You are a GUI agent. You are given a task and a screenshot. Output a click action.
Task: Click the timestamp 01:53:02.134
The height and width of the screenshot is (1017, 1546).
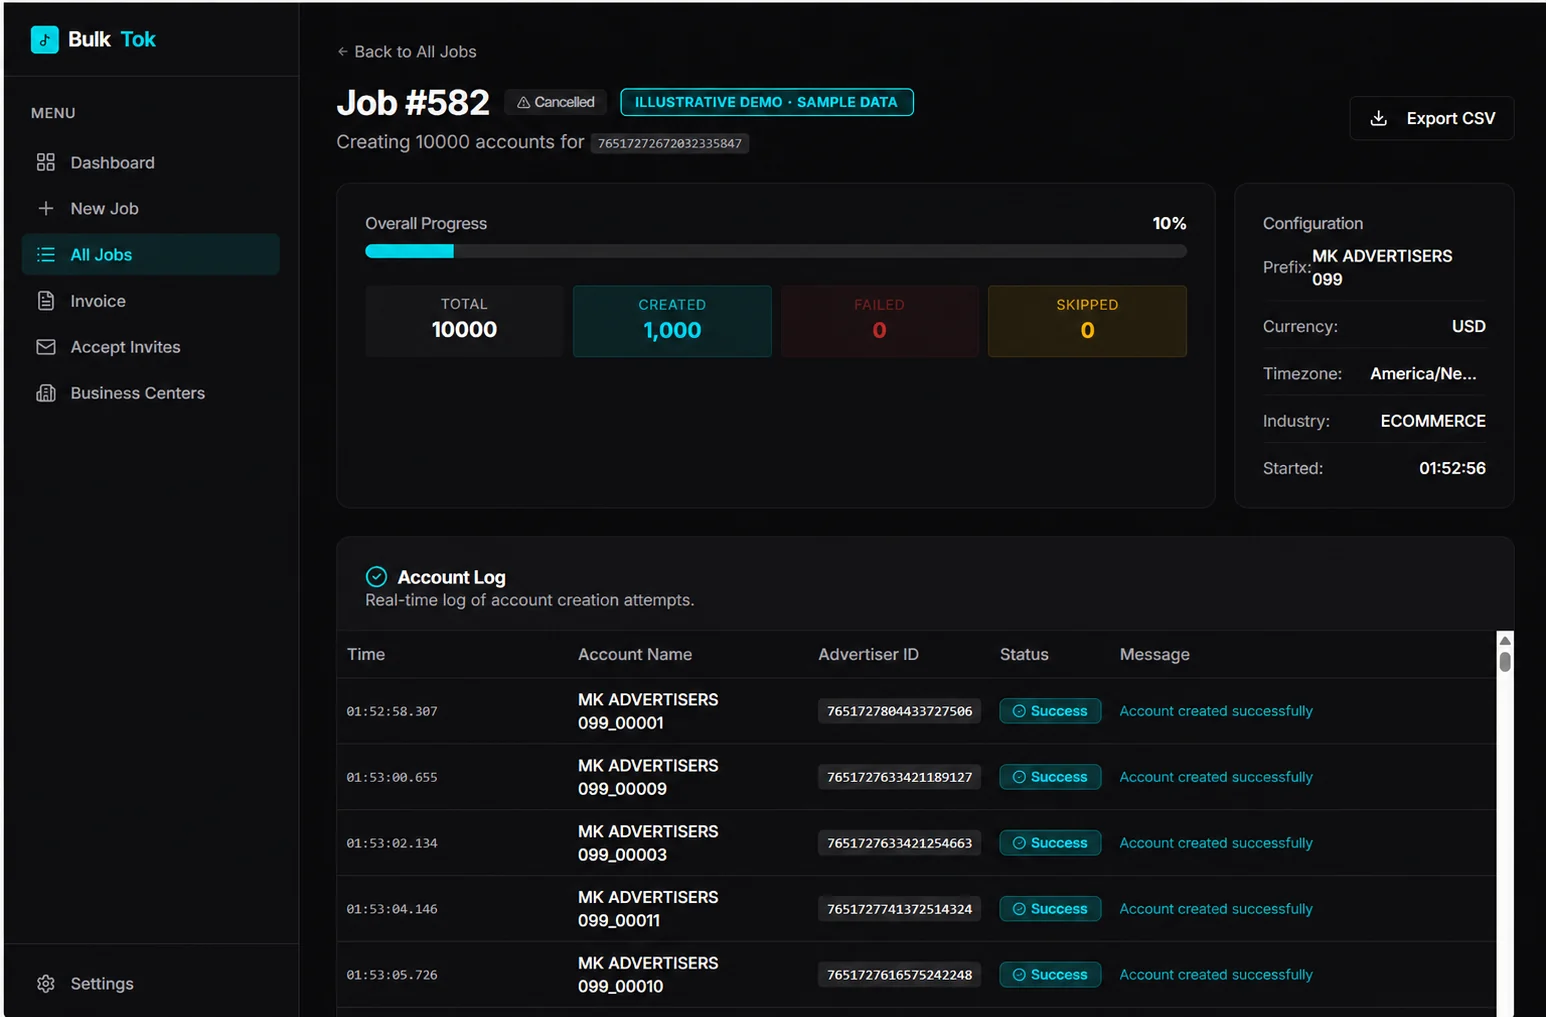pyautogui.click(x=392, y=843)
